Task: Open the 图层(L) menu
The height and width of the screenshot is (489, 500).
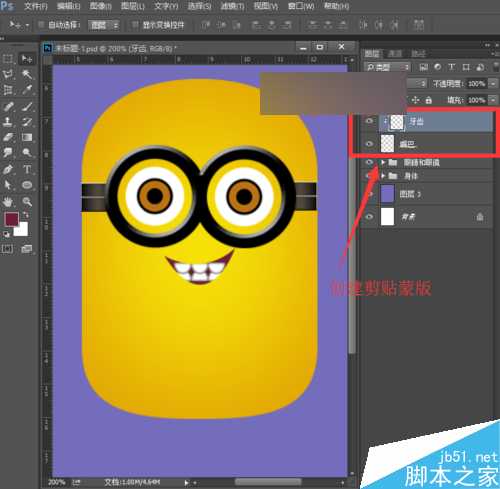Action: coord(133,6)
